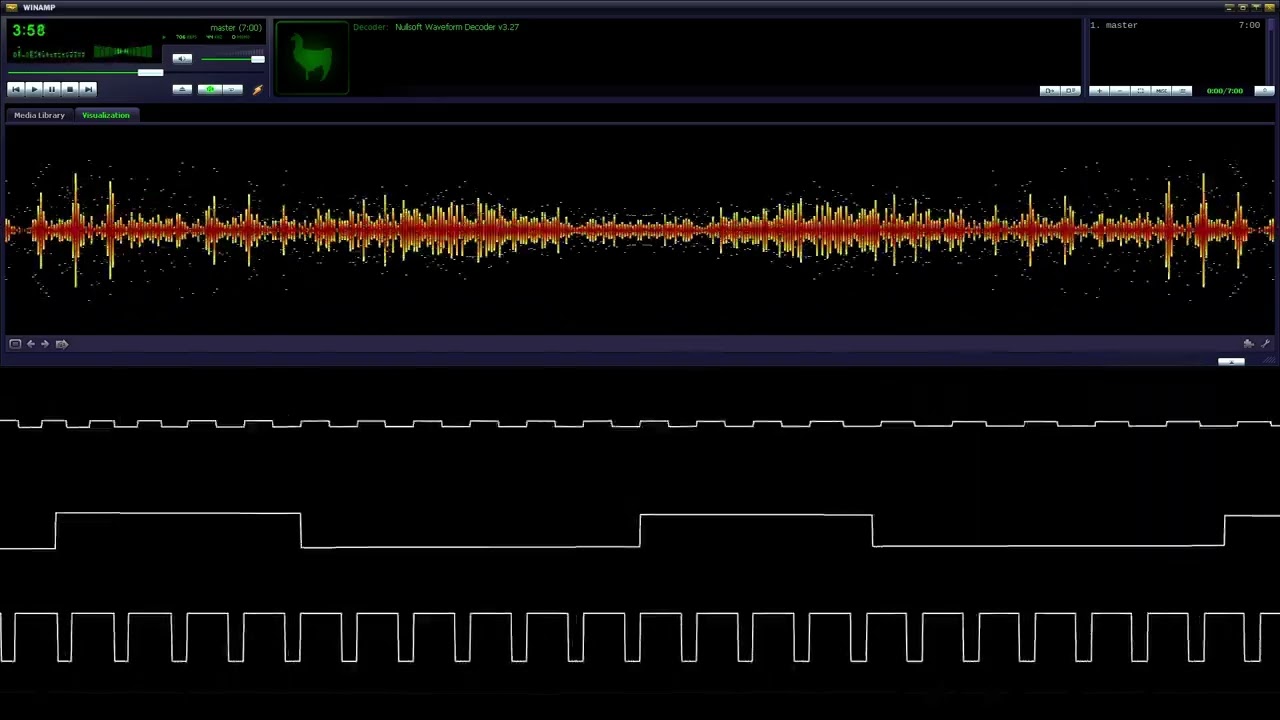Switch to the Visualization tab
The image size is (1280, 720).
106,115
